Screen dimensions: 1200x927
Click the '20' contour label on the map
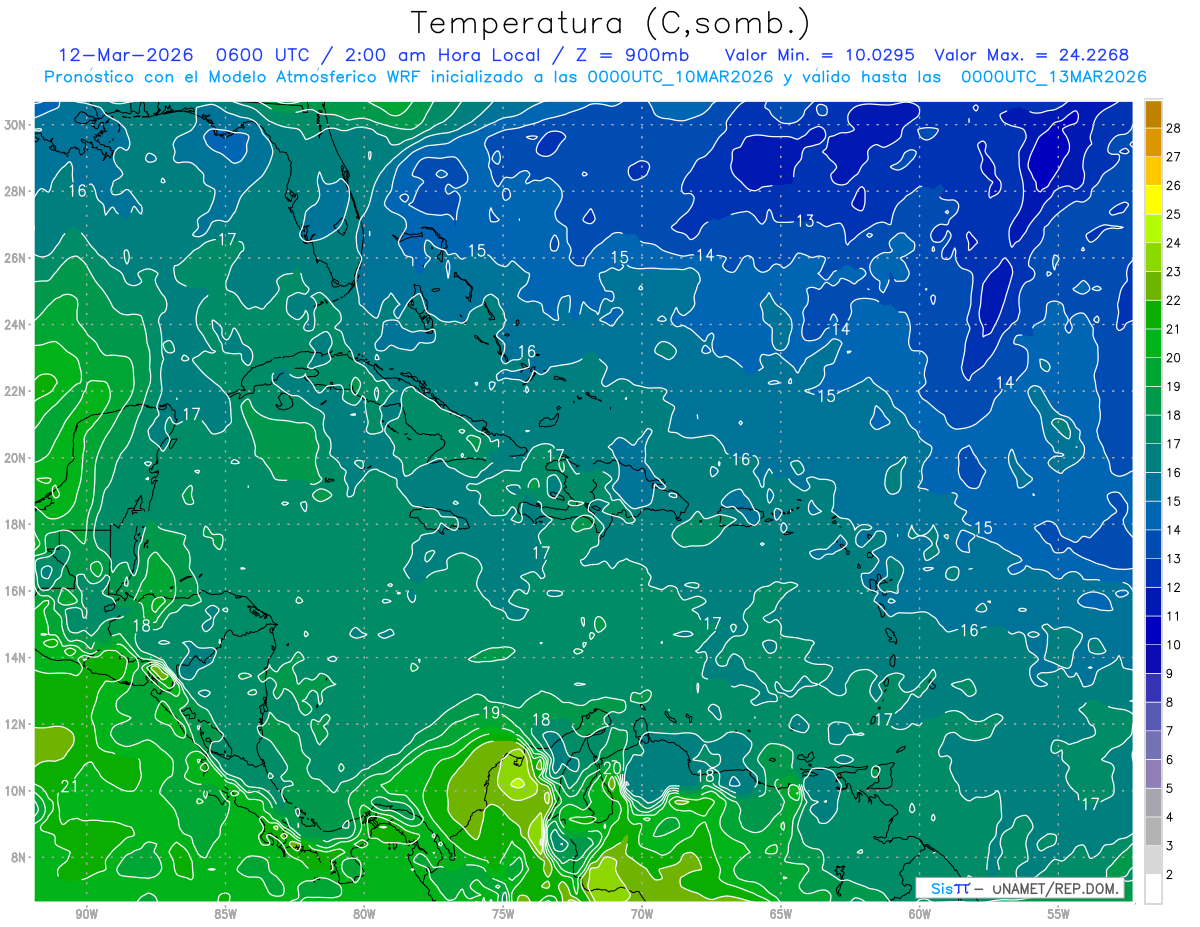612,767
